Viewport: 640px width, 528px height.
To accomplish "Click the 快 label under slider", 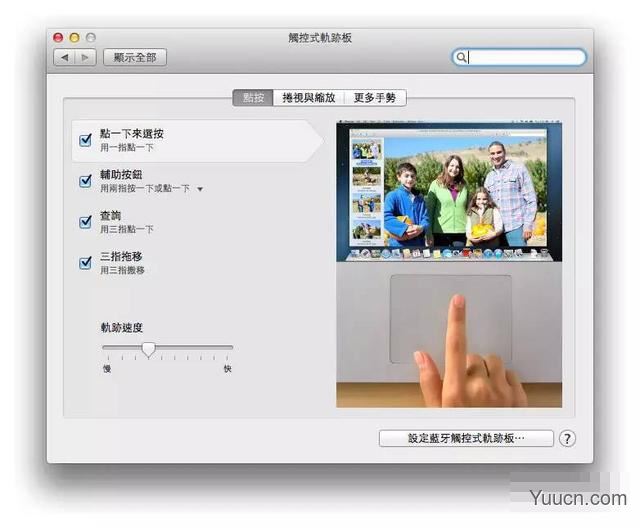I will point(227,369).
